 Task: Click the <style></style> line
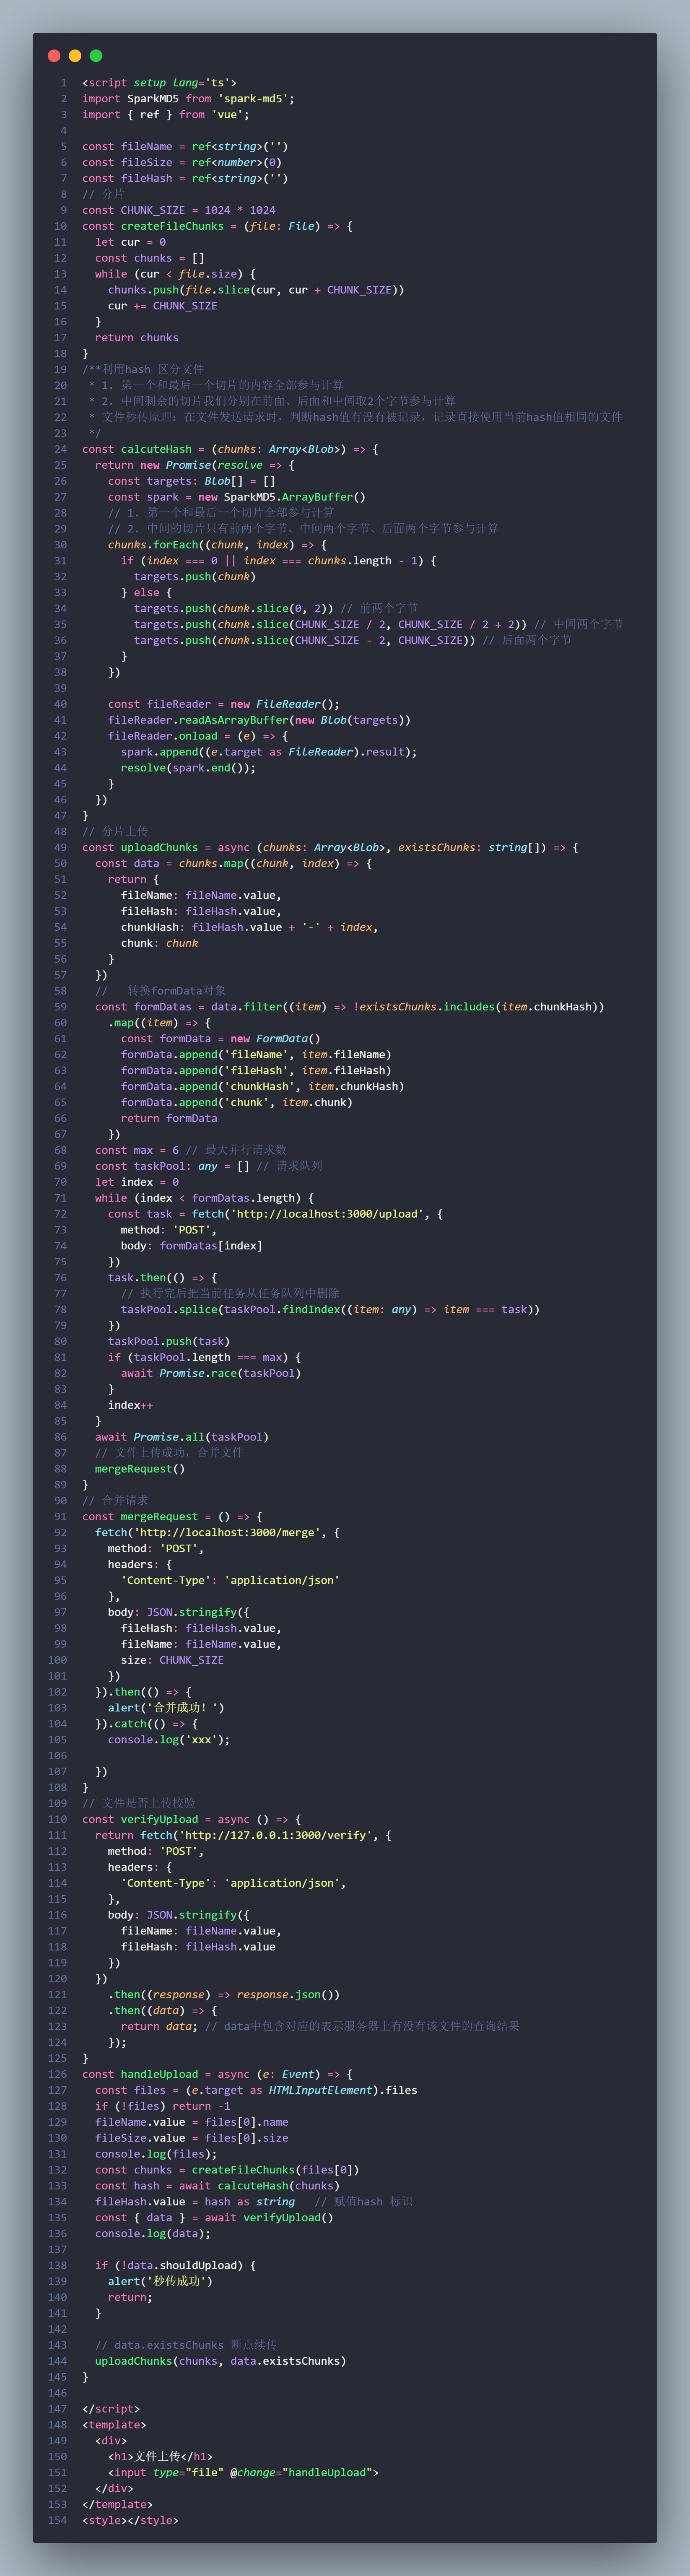pyautogui.click(x=130, y=2521)
